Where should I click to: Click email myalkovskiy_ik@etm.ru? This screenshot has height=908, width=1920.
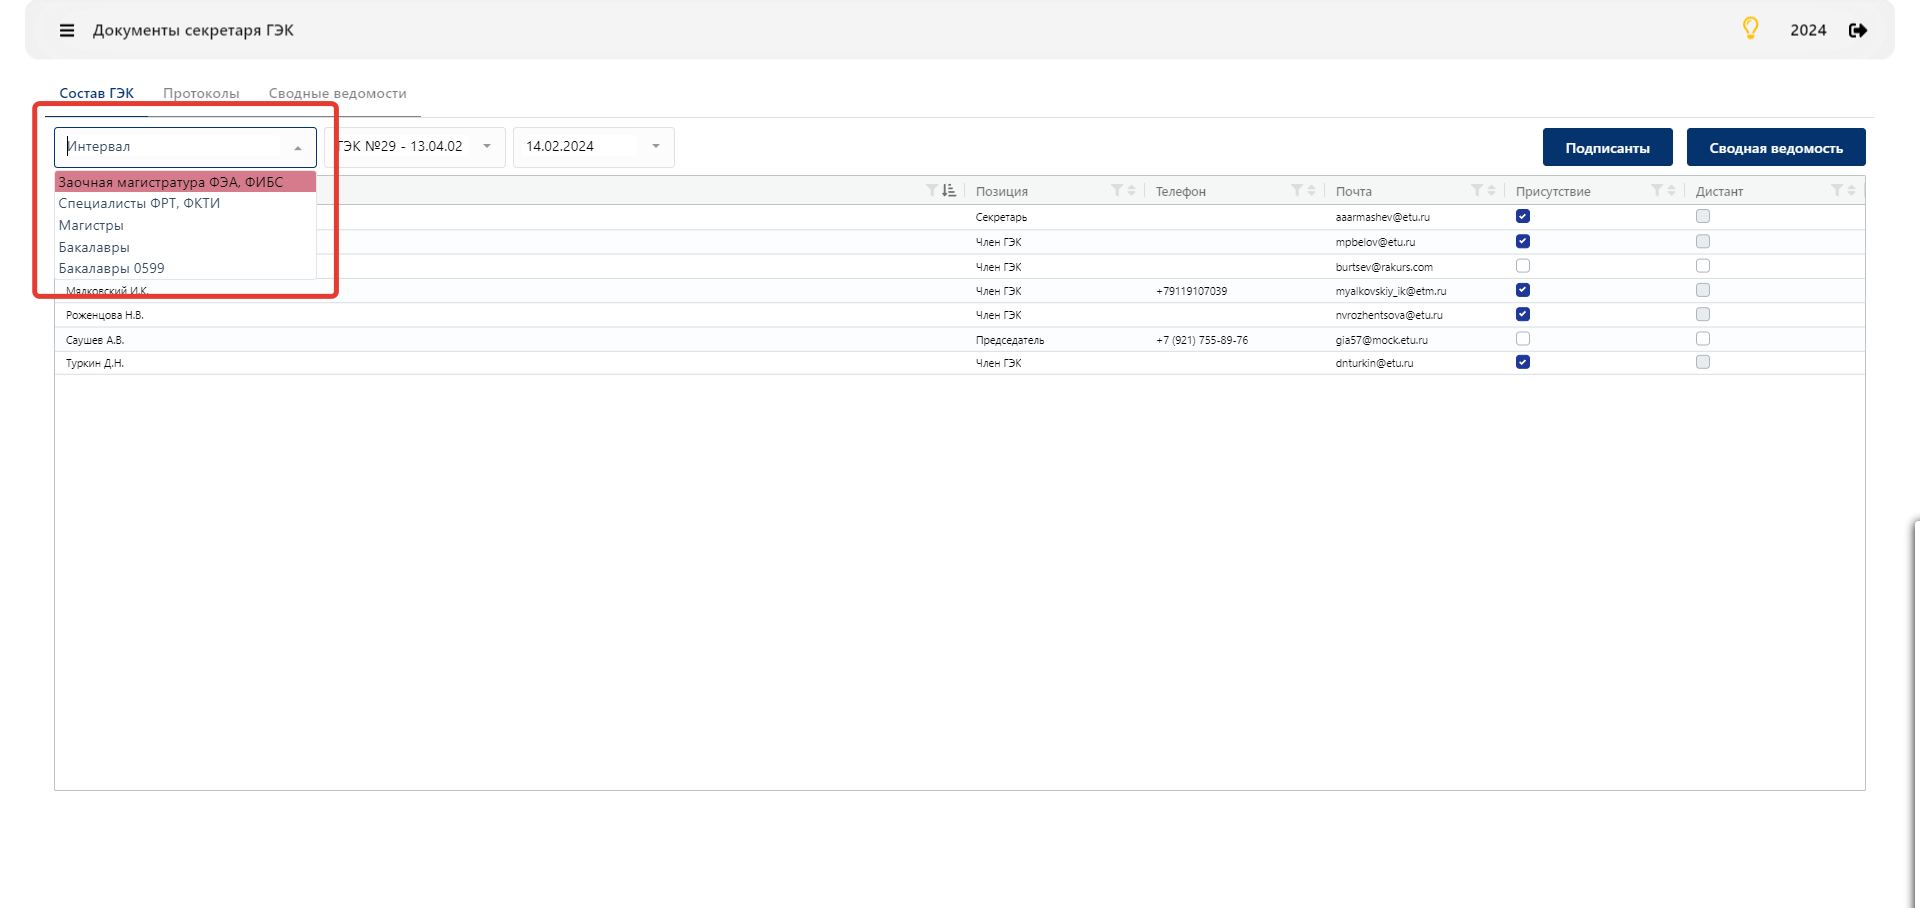(1391, 291)
